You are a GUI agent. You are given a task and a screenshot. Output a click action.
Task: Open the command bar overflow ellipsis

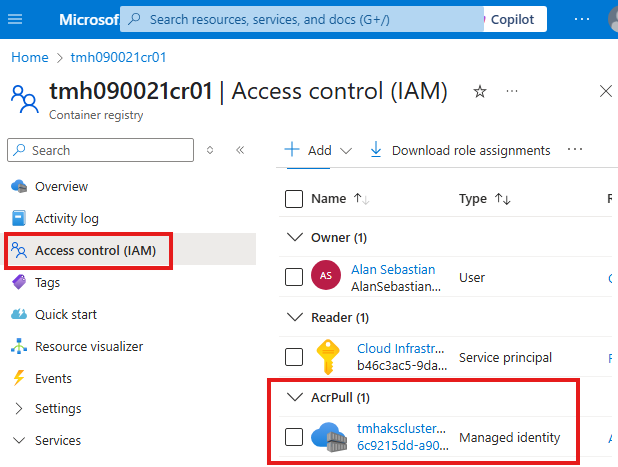point(575,149)
